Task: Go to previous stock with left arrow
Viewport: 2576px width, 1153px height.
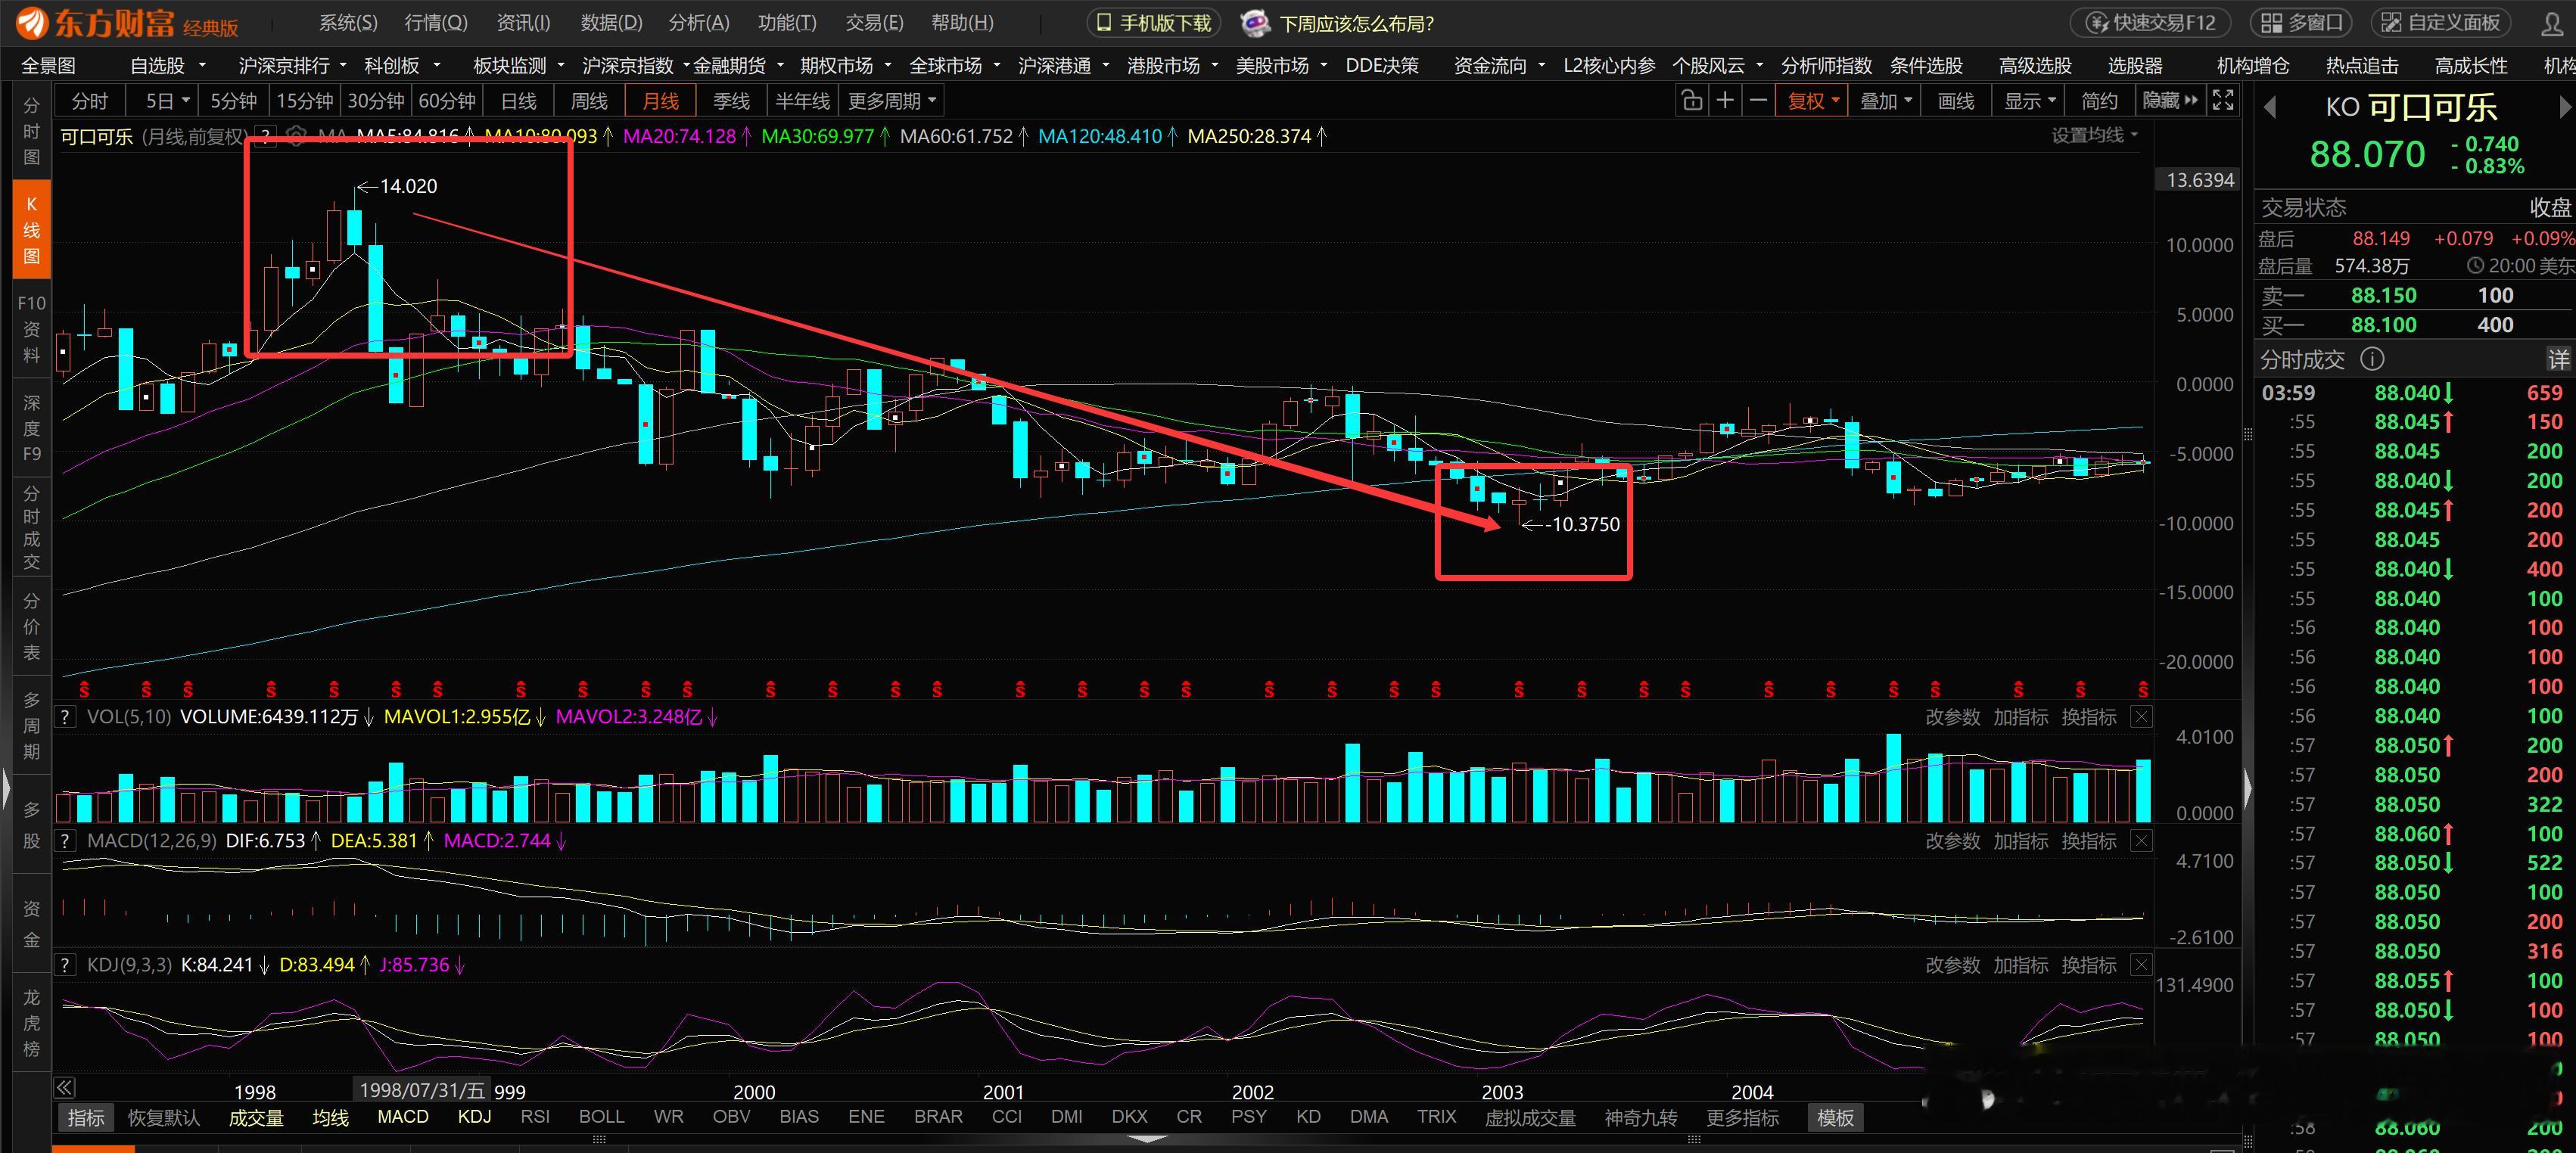Action: pyautogui.click(x=2269, y=107)
